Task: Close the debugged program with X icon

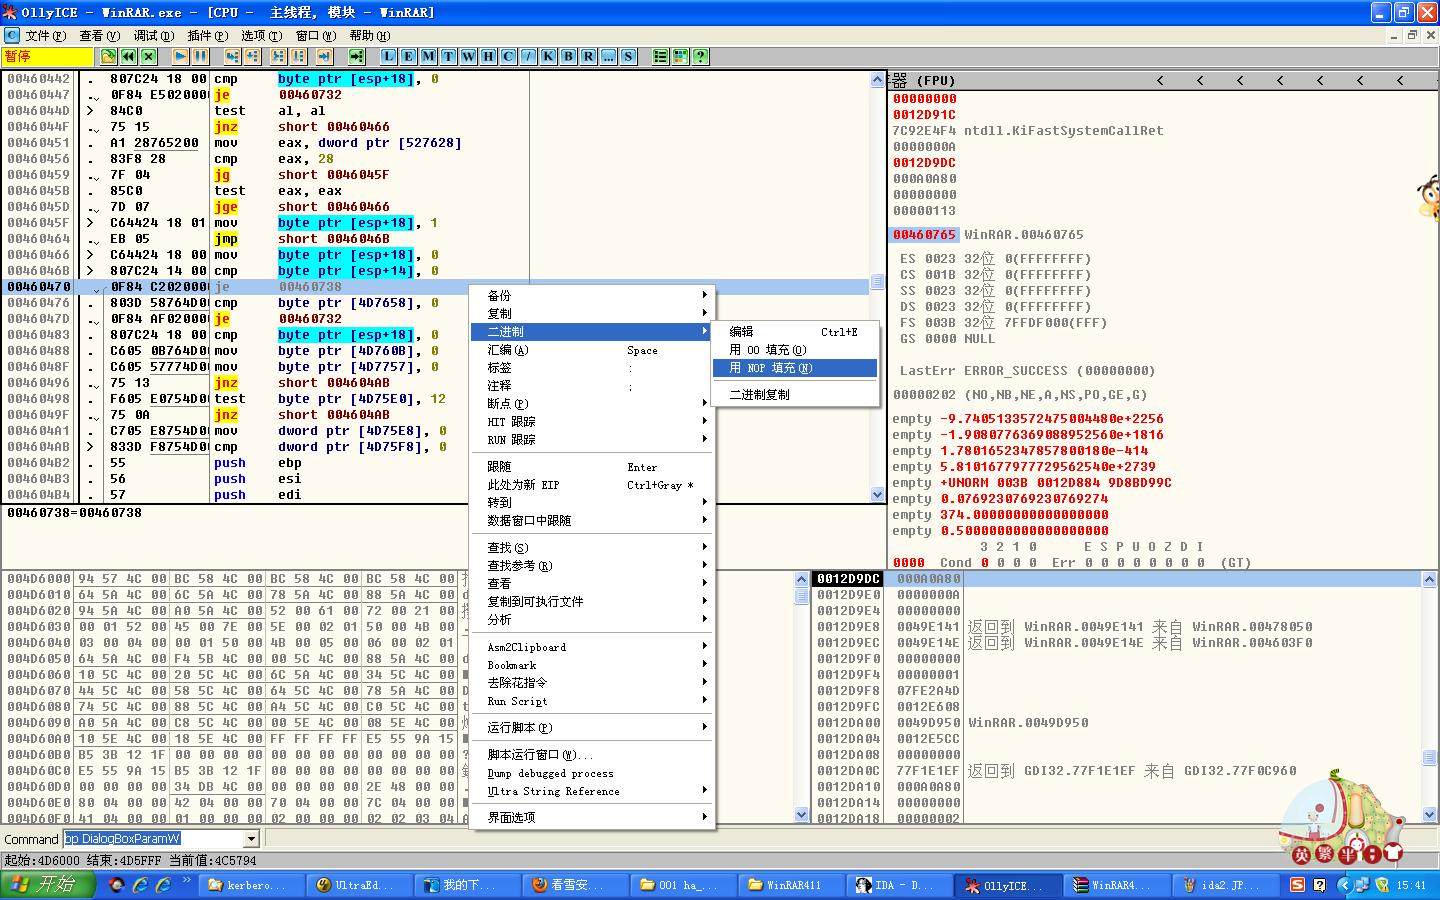Action: 148,57
